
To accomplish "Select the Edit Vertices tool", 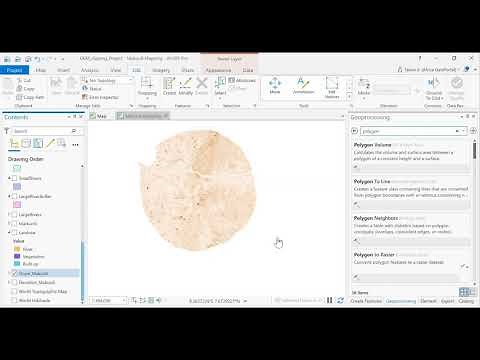I will (x=332, y=87).
